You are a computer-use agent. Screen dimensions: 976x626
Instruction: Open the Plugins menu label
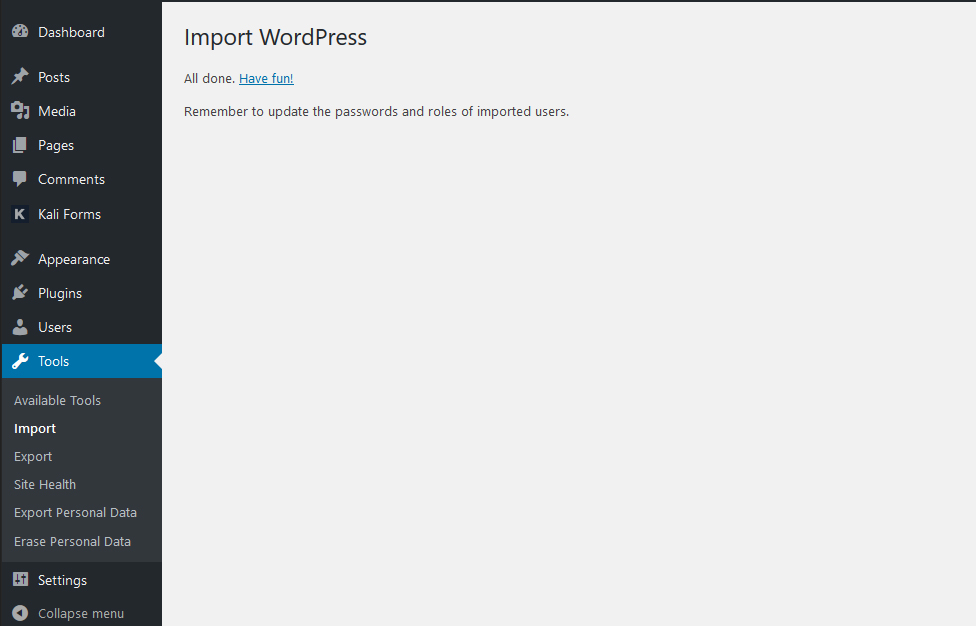click(60, 293)
